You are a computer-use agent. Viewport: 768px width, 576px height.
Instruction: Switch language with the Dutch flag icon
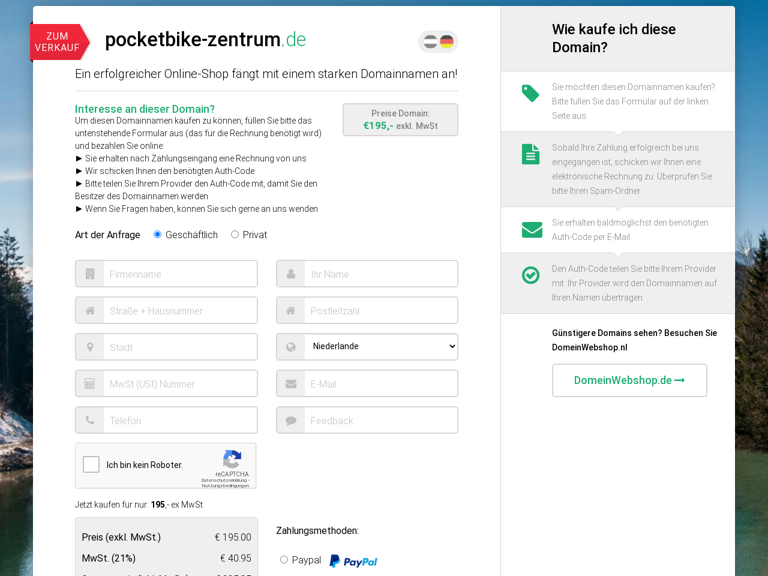(x=431, y=42)
